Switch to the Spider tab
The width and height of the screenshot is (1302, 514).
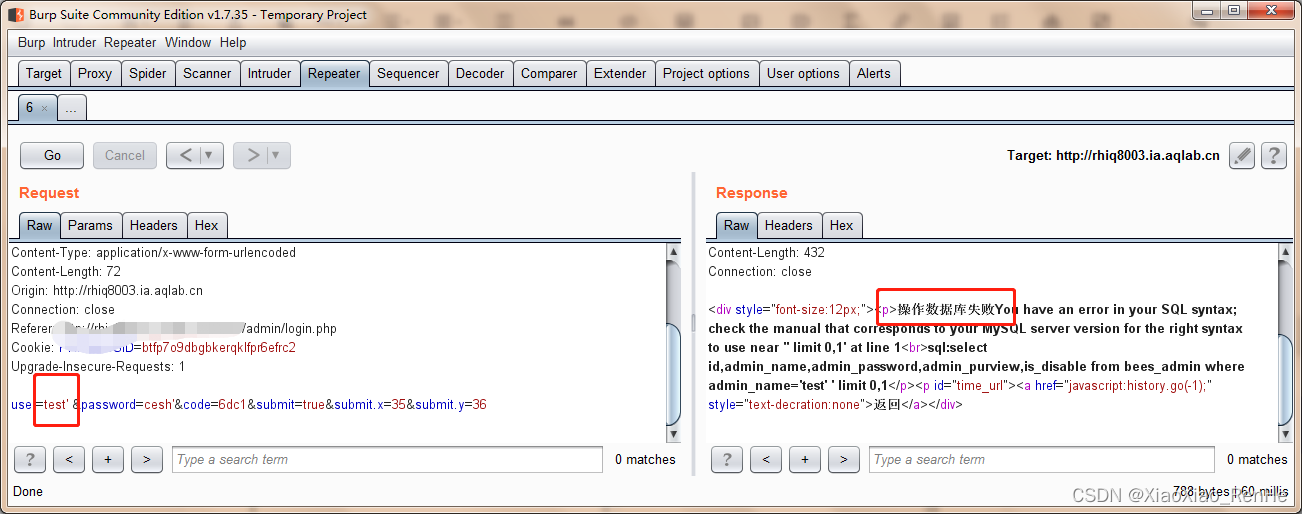(x=148, y=73)
